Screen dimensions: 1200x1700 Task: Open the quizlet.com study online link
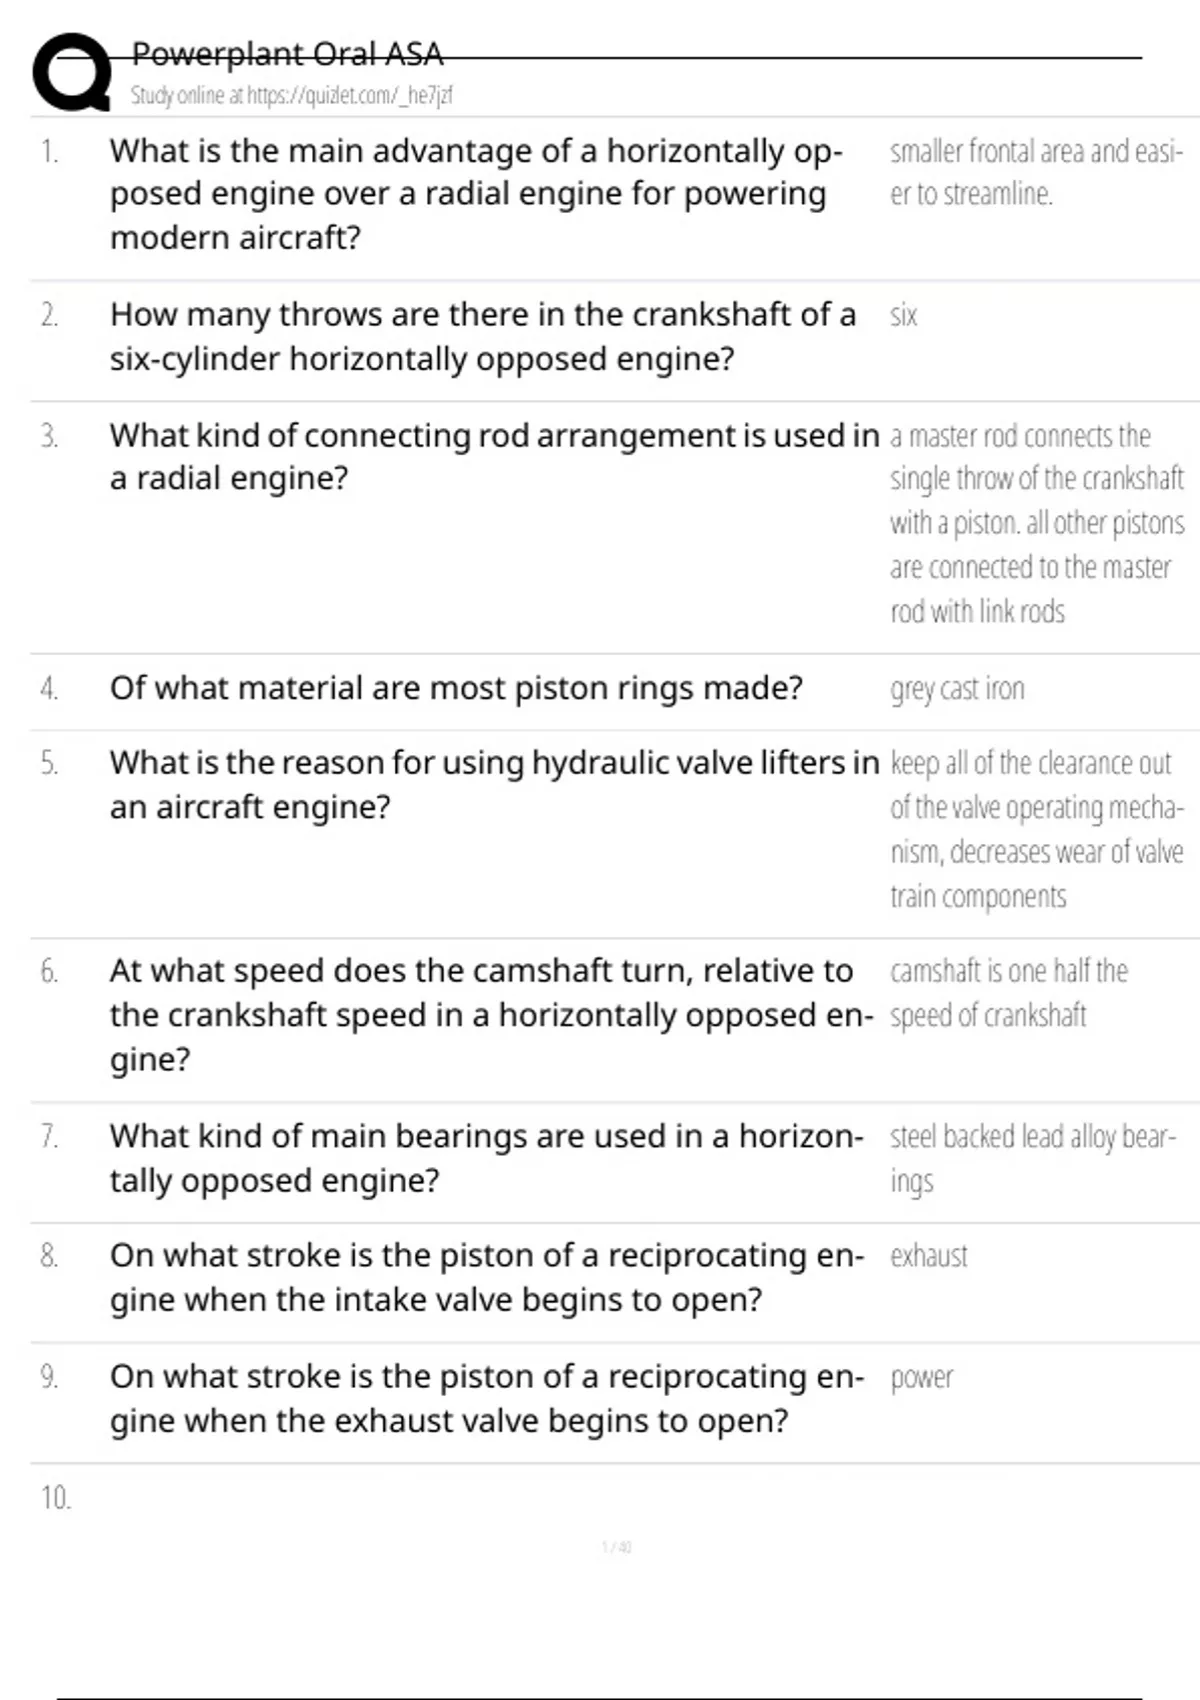291,96
